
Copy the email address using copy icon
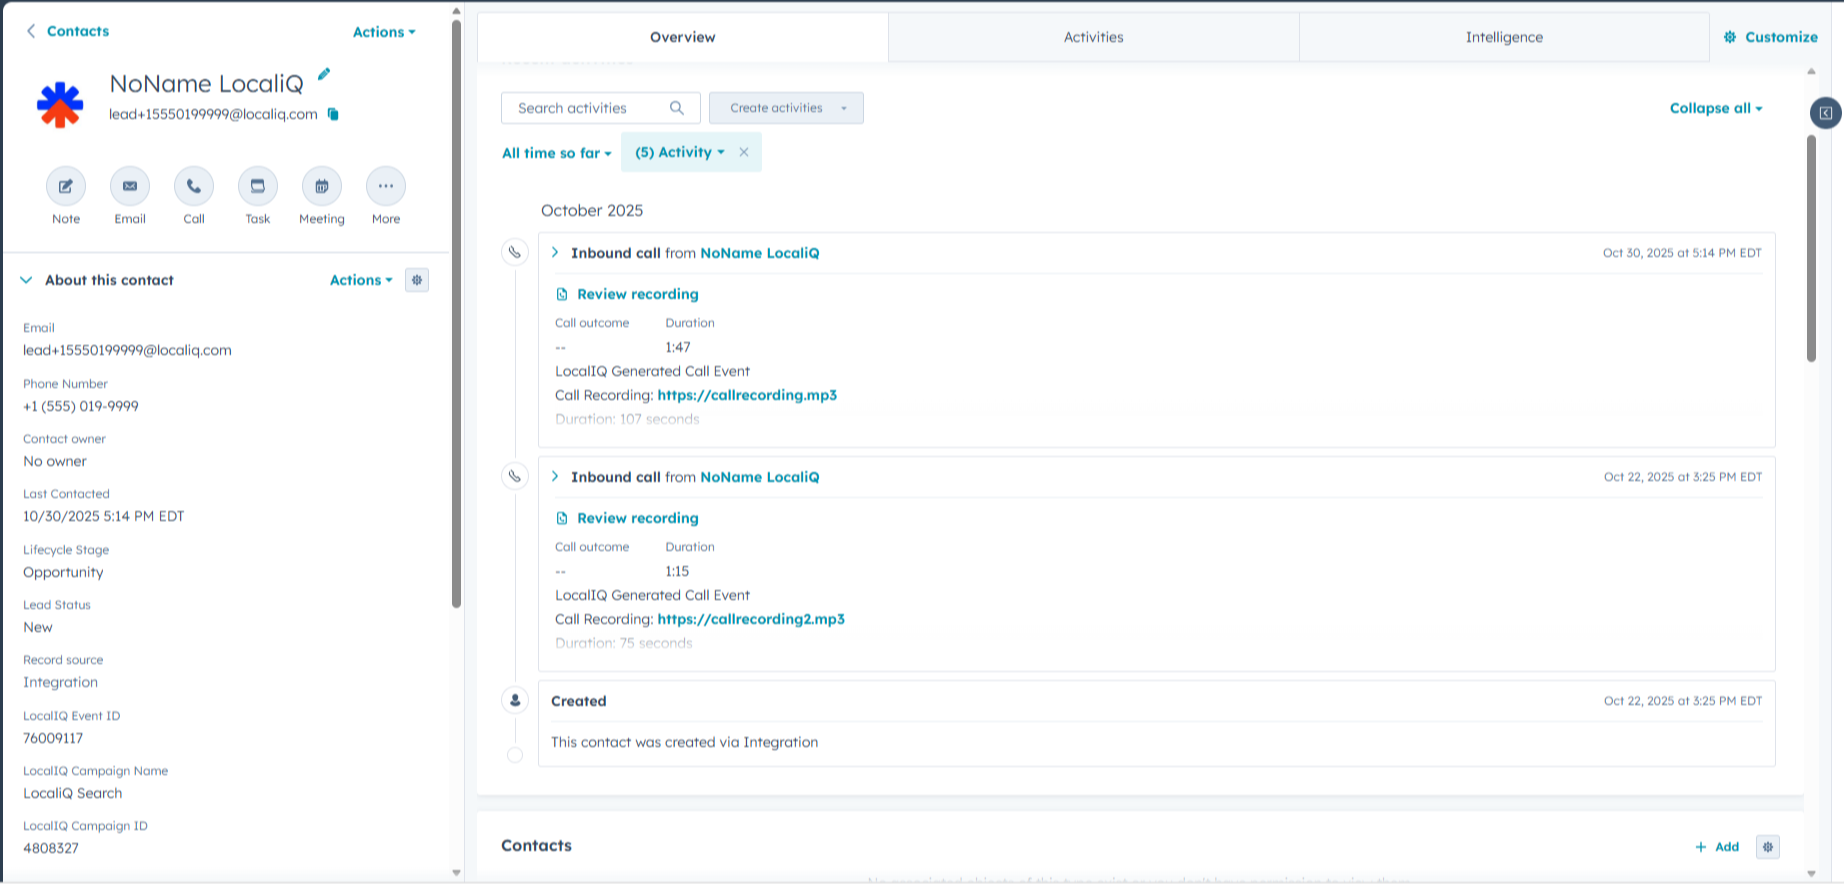pos(333,114)
